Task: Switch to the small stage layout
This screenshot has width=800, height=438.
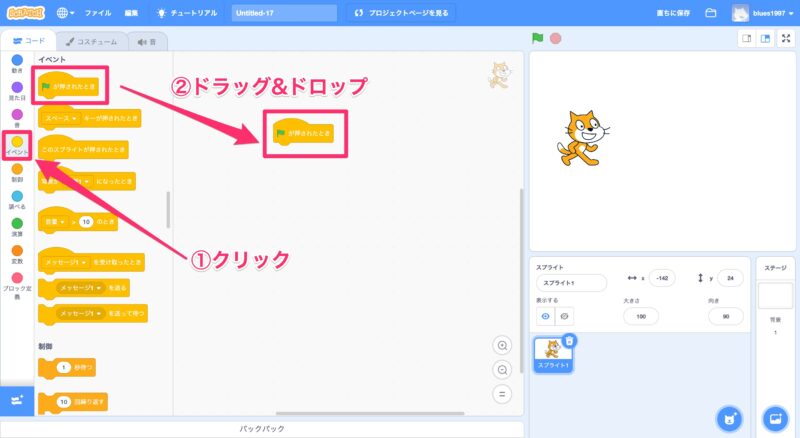Action: click(x=746, y=38)
